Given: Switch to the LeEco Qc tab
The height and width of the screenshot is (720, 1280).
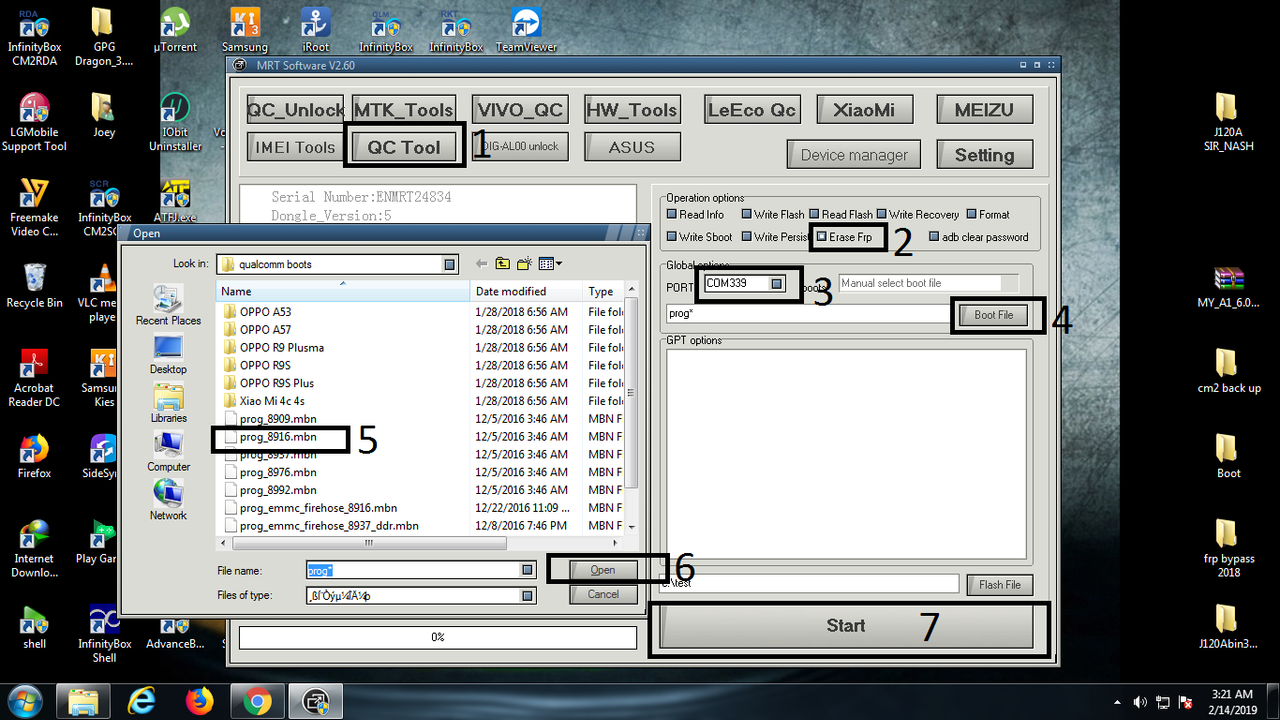Looking at the screenshot, I should pyautogui.click(x=751, y=109).
